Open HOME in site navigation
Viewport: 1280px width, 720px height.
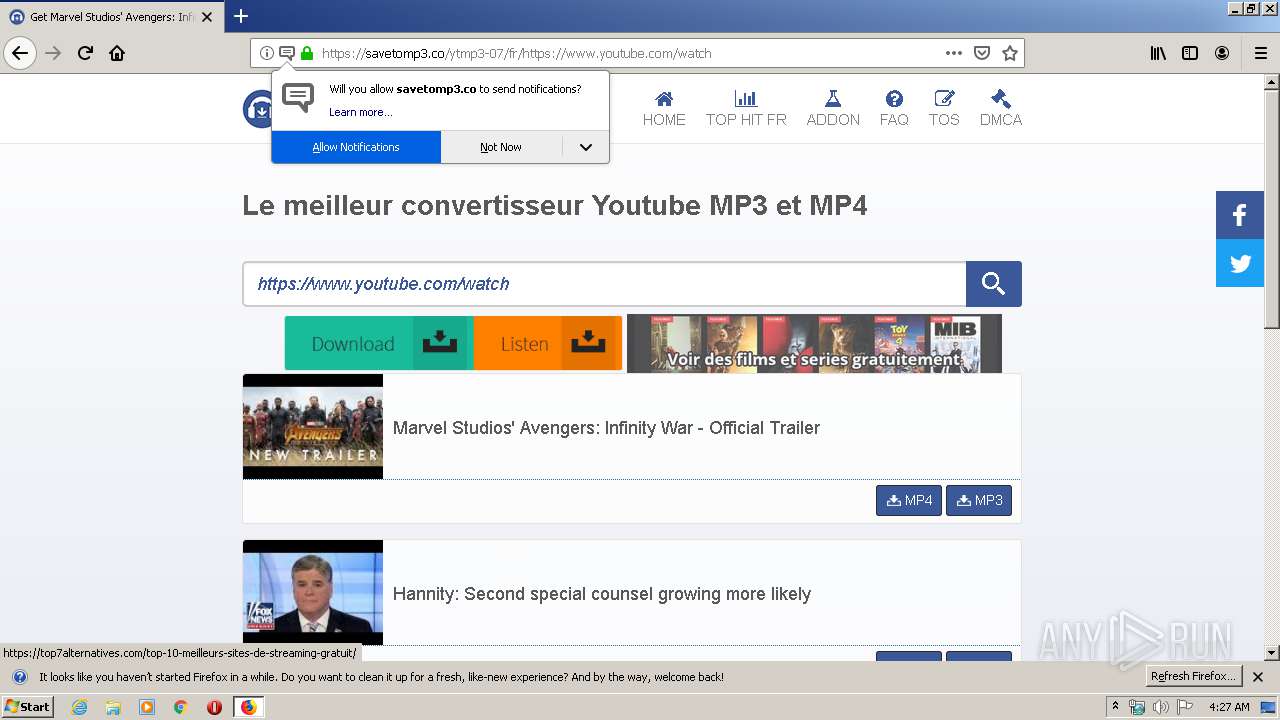664,109
